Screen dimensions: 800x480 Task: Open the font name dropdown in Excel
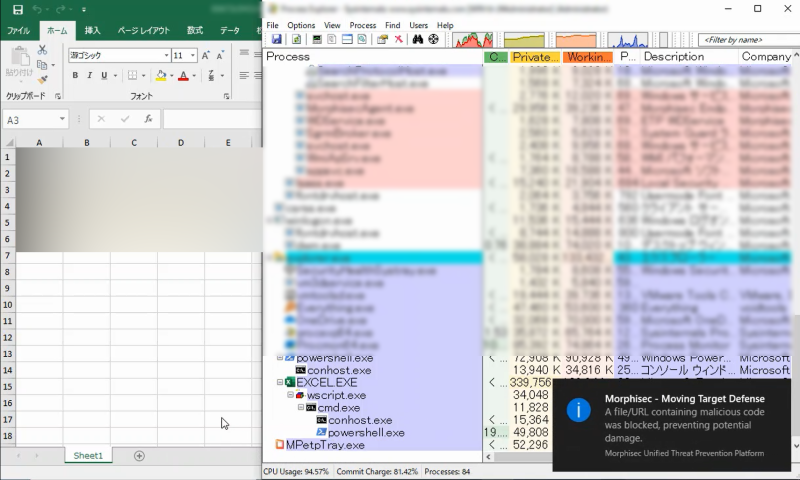[166, 56]
